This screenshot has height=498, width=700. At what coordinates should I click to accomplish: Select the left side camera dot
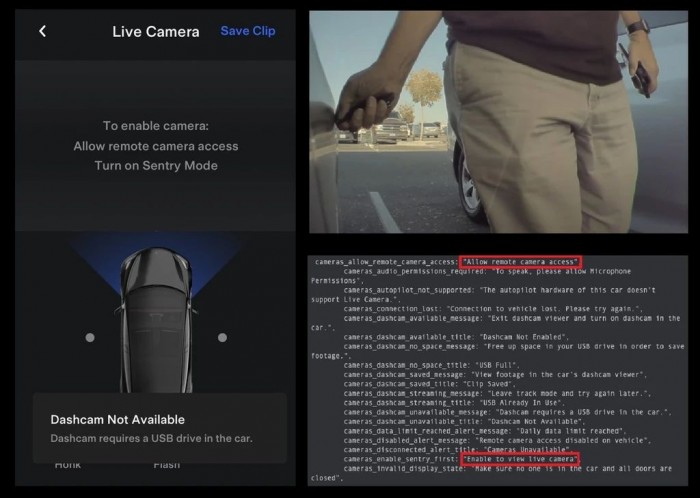click(x=90, y=337)
